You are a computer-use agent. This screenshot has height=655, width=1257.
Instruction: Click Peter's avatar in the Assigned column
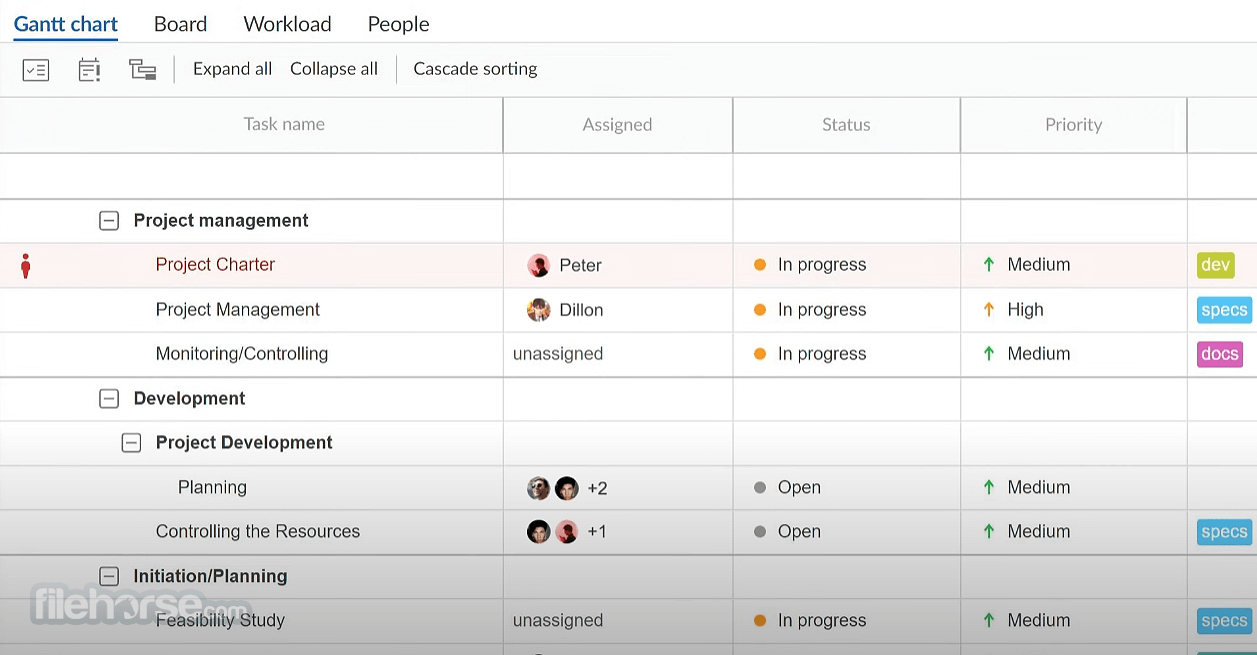(x=539, y=265)
